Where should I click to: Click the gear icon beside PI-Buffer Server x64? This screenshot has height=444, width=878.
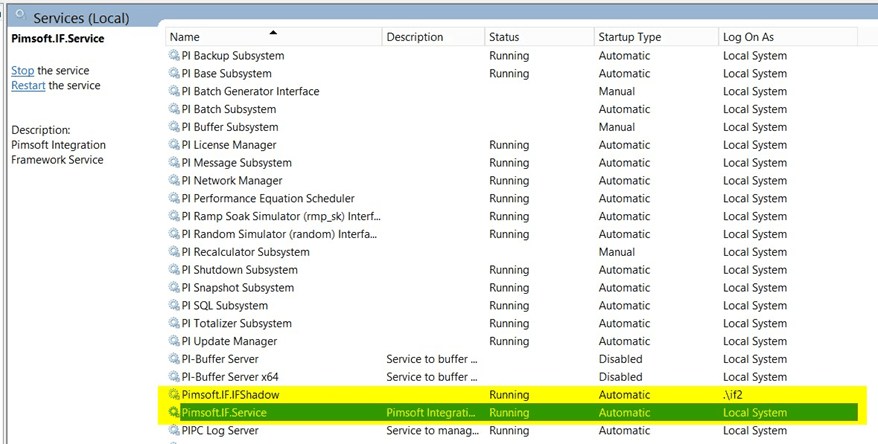(x=174, y=377)
